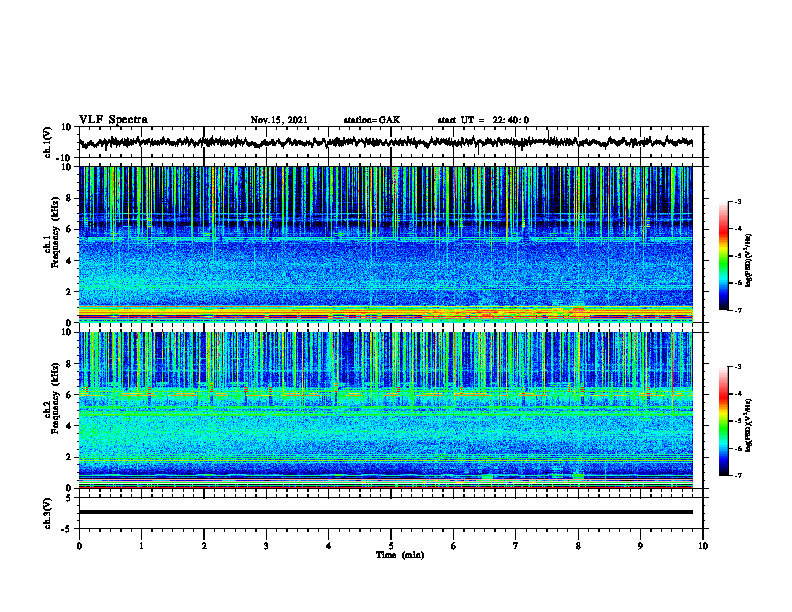
Task: Click the -7 label on the ch.2 color bar
Action: coord(737,475)
